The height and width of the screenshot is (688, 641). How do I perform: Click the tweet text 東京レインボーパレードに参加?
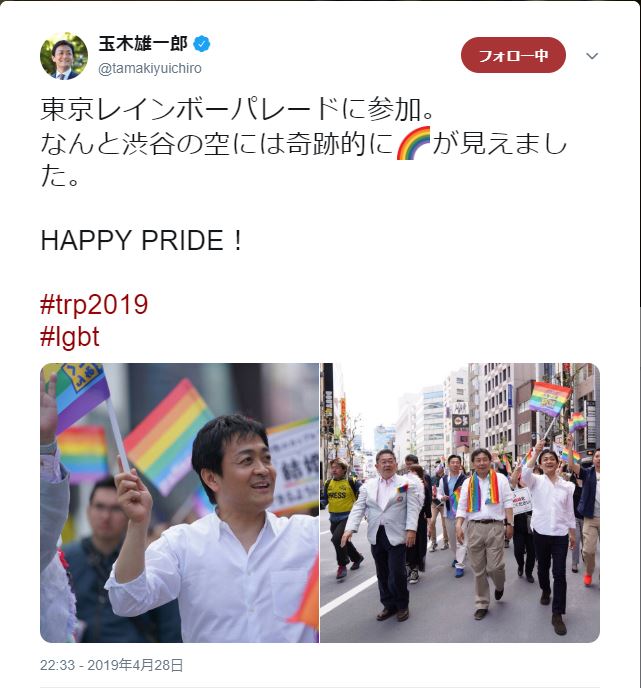[237, 109]
